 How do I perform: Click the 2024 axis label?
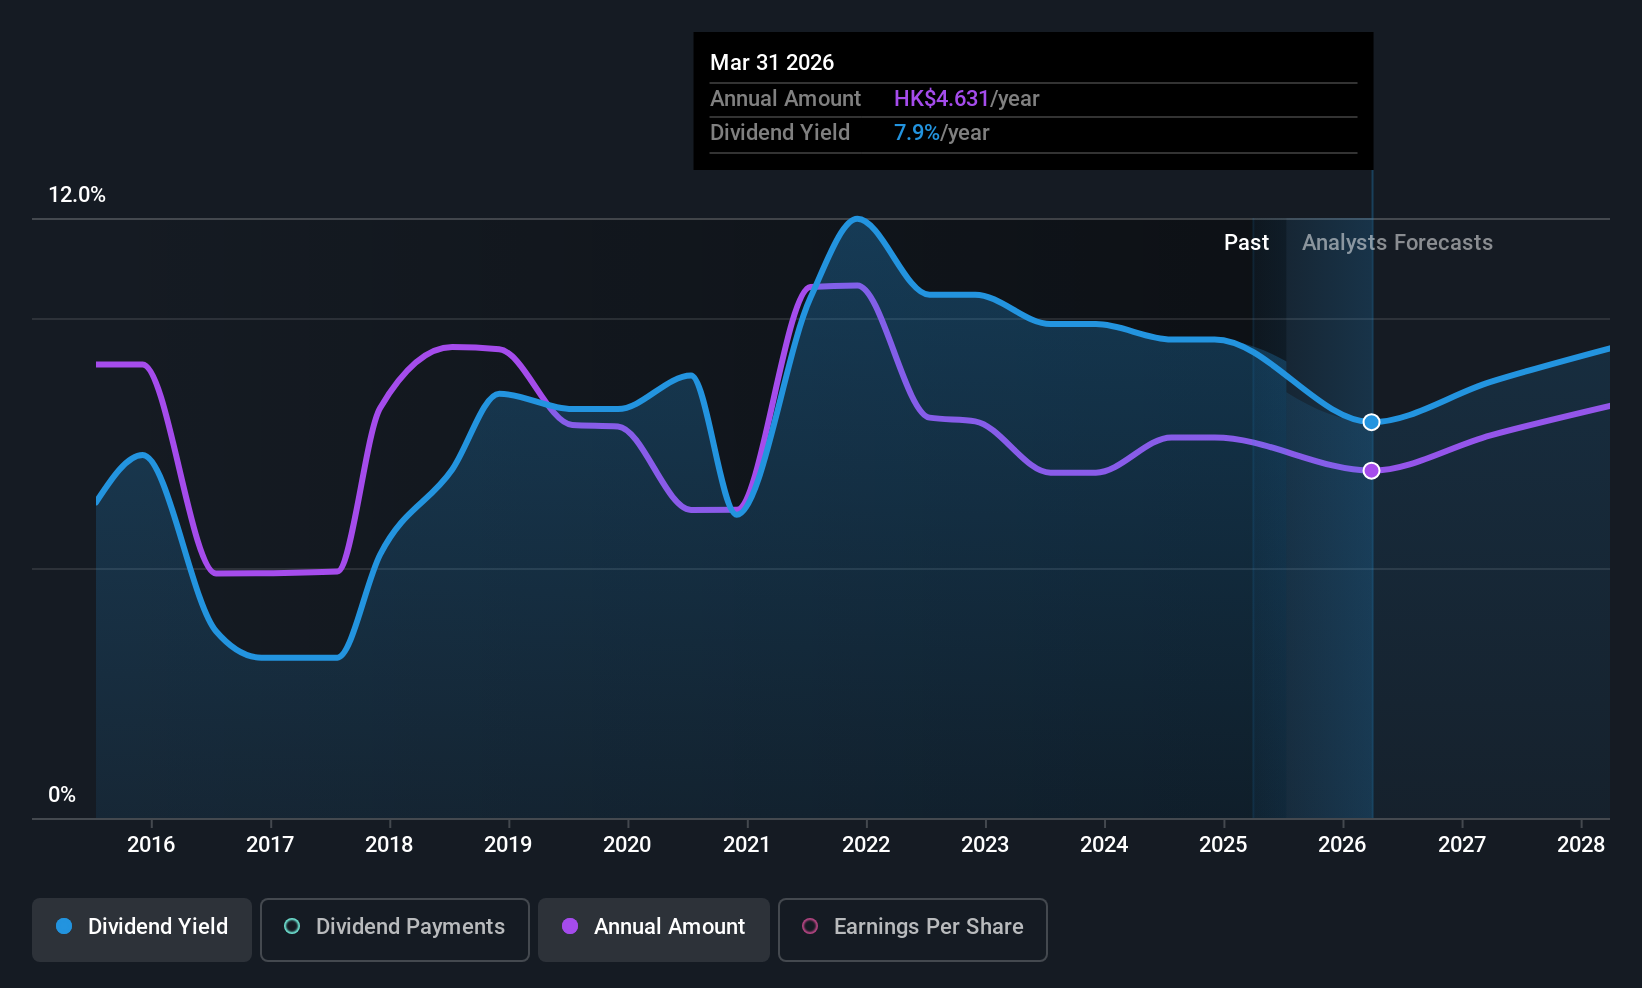(1104, 844)
